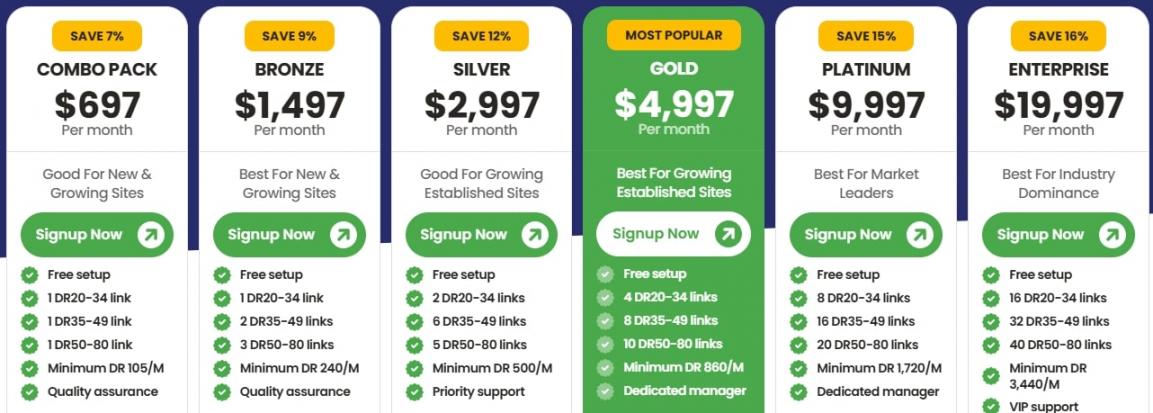The image size is (1153, 413).
Task: Select the Platinum $9,997 price
Action: coord(866,105)
